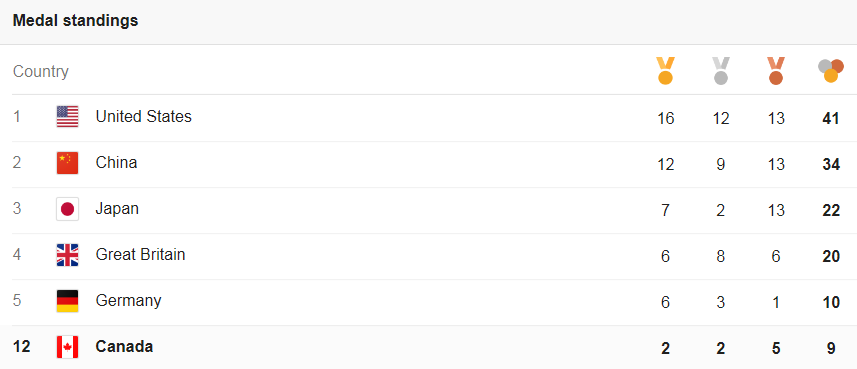Click the Great Britain flag icon

pyautogui.click(x=67, y=255)
